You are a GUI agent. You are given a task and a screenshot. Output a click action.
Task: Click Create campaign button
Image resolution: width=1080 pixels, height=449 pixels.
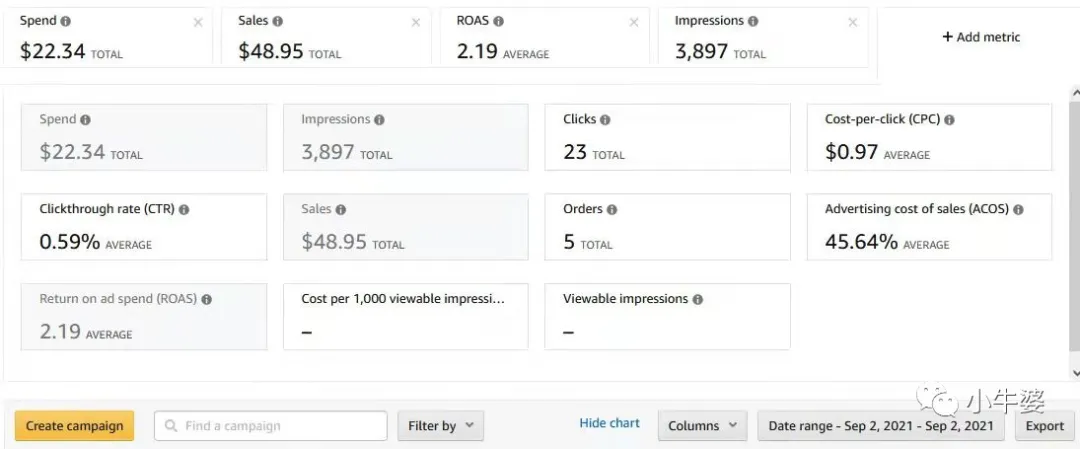click(74, 426)
